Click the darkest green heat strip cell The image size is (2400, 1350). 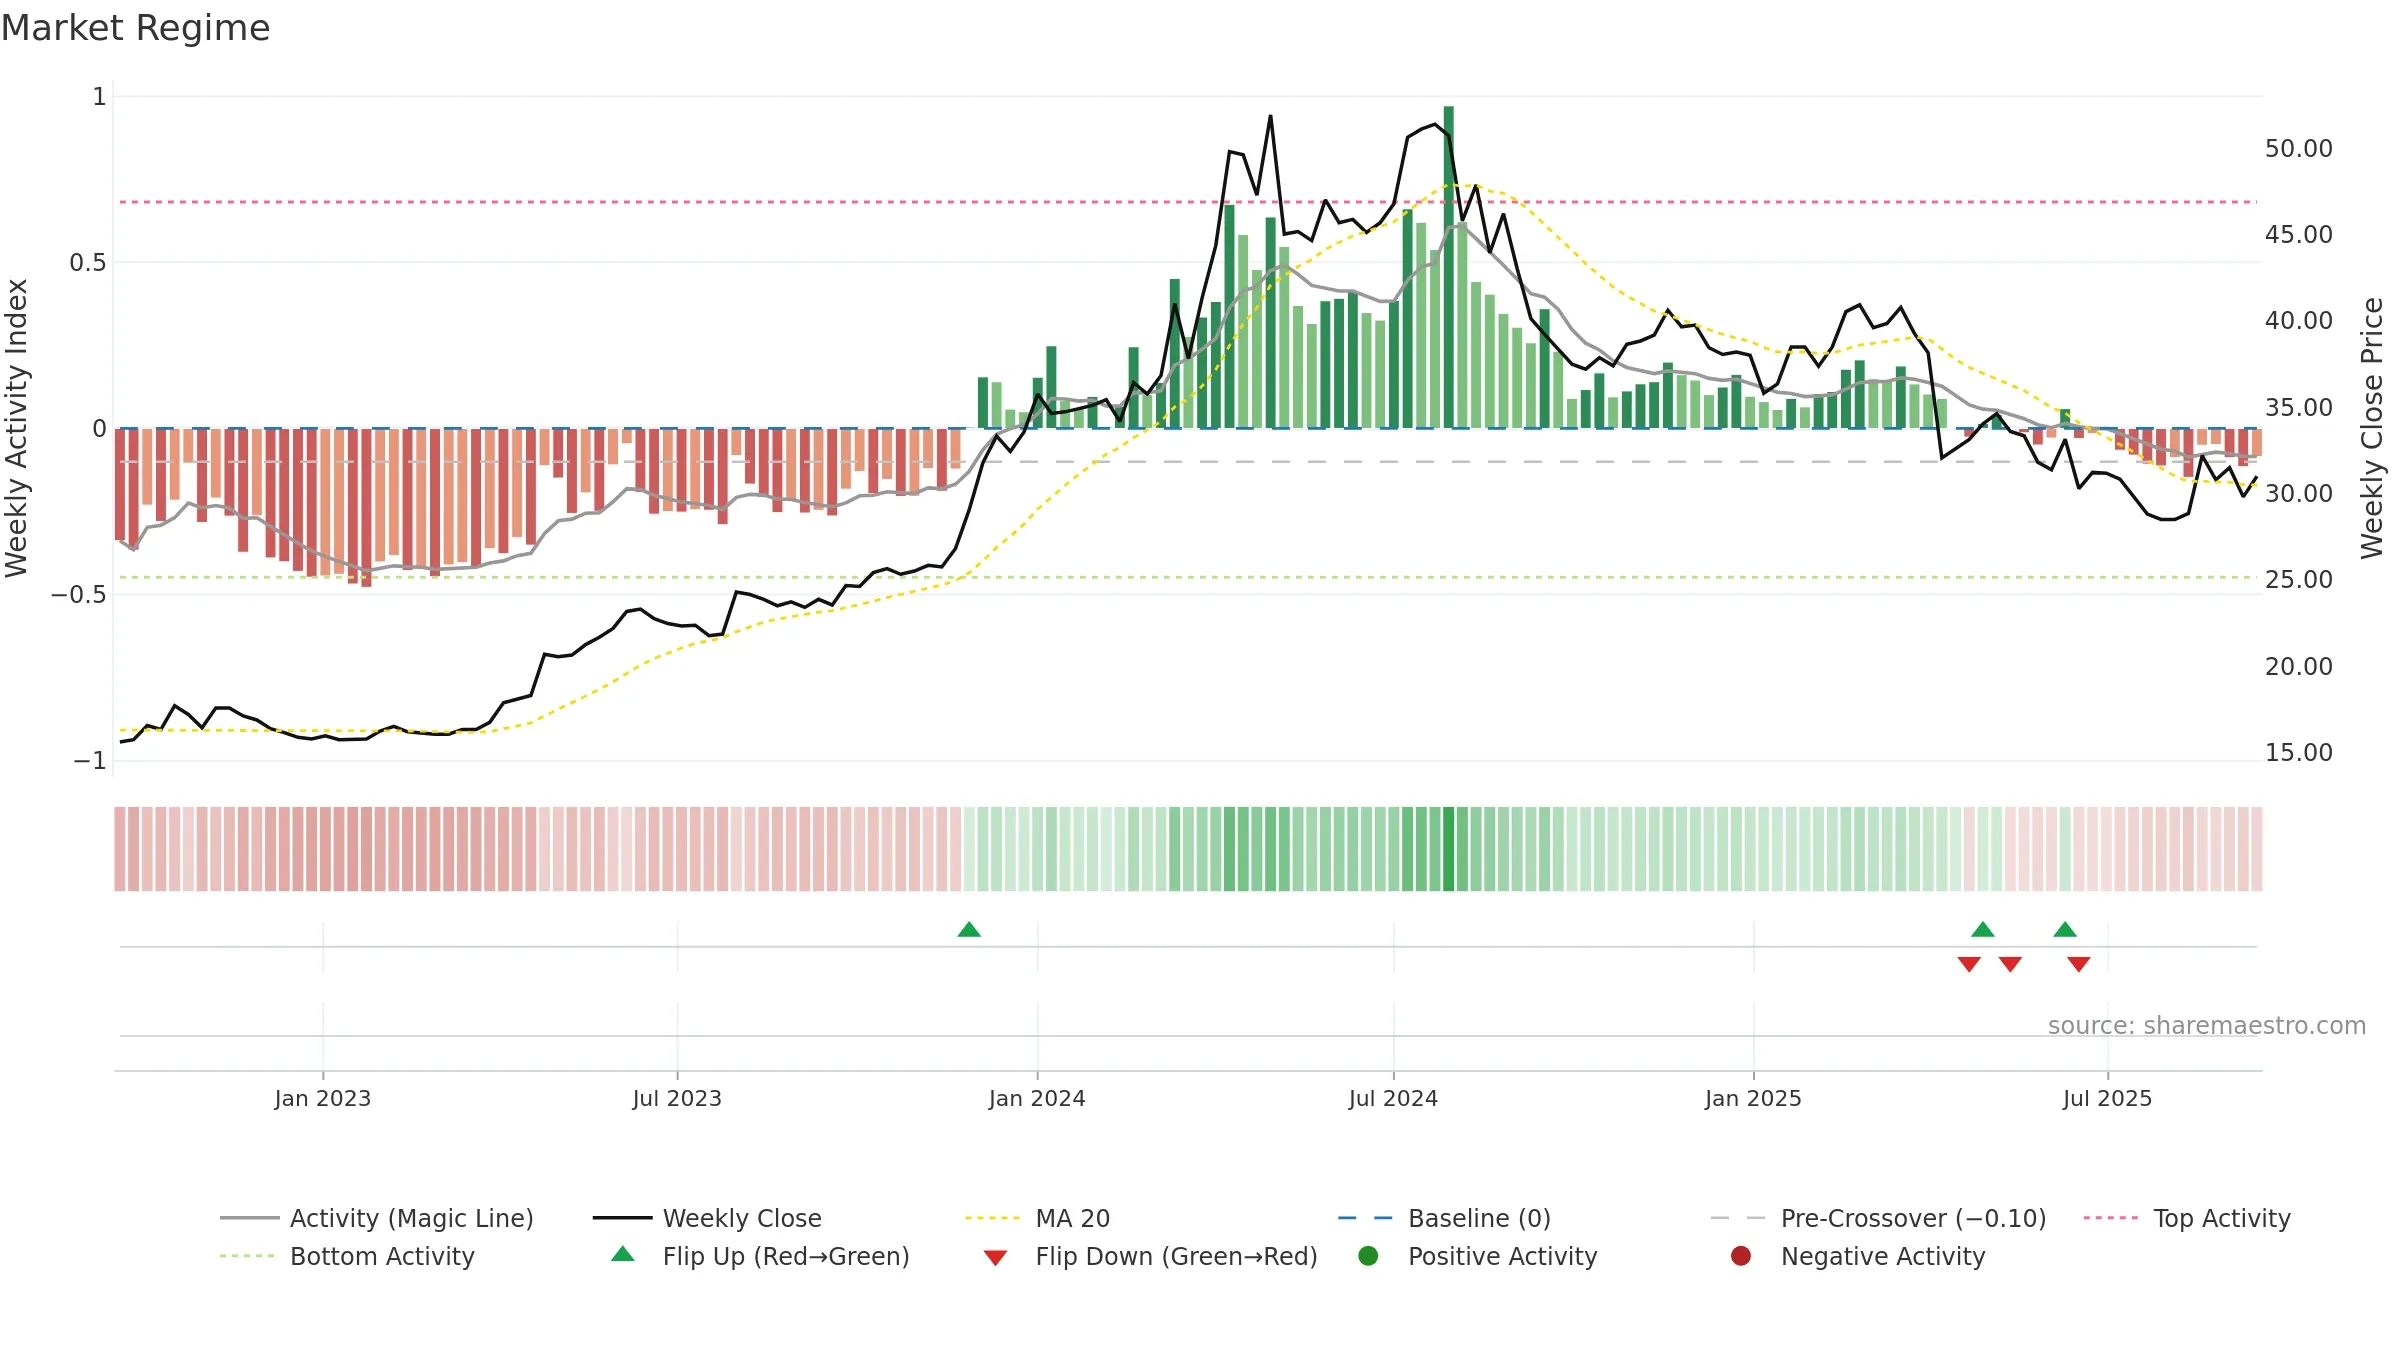pos(1448,849)
